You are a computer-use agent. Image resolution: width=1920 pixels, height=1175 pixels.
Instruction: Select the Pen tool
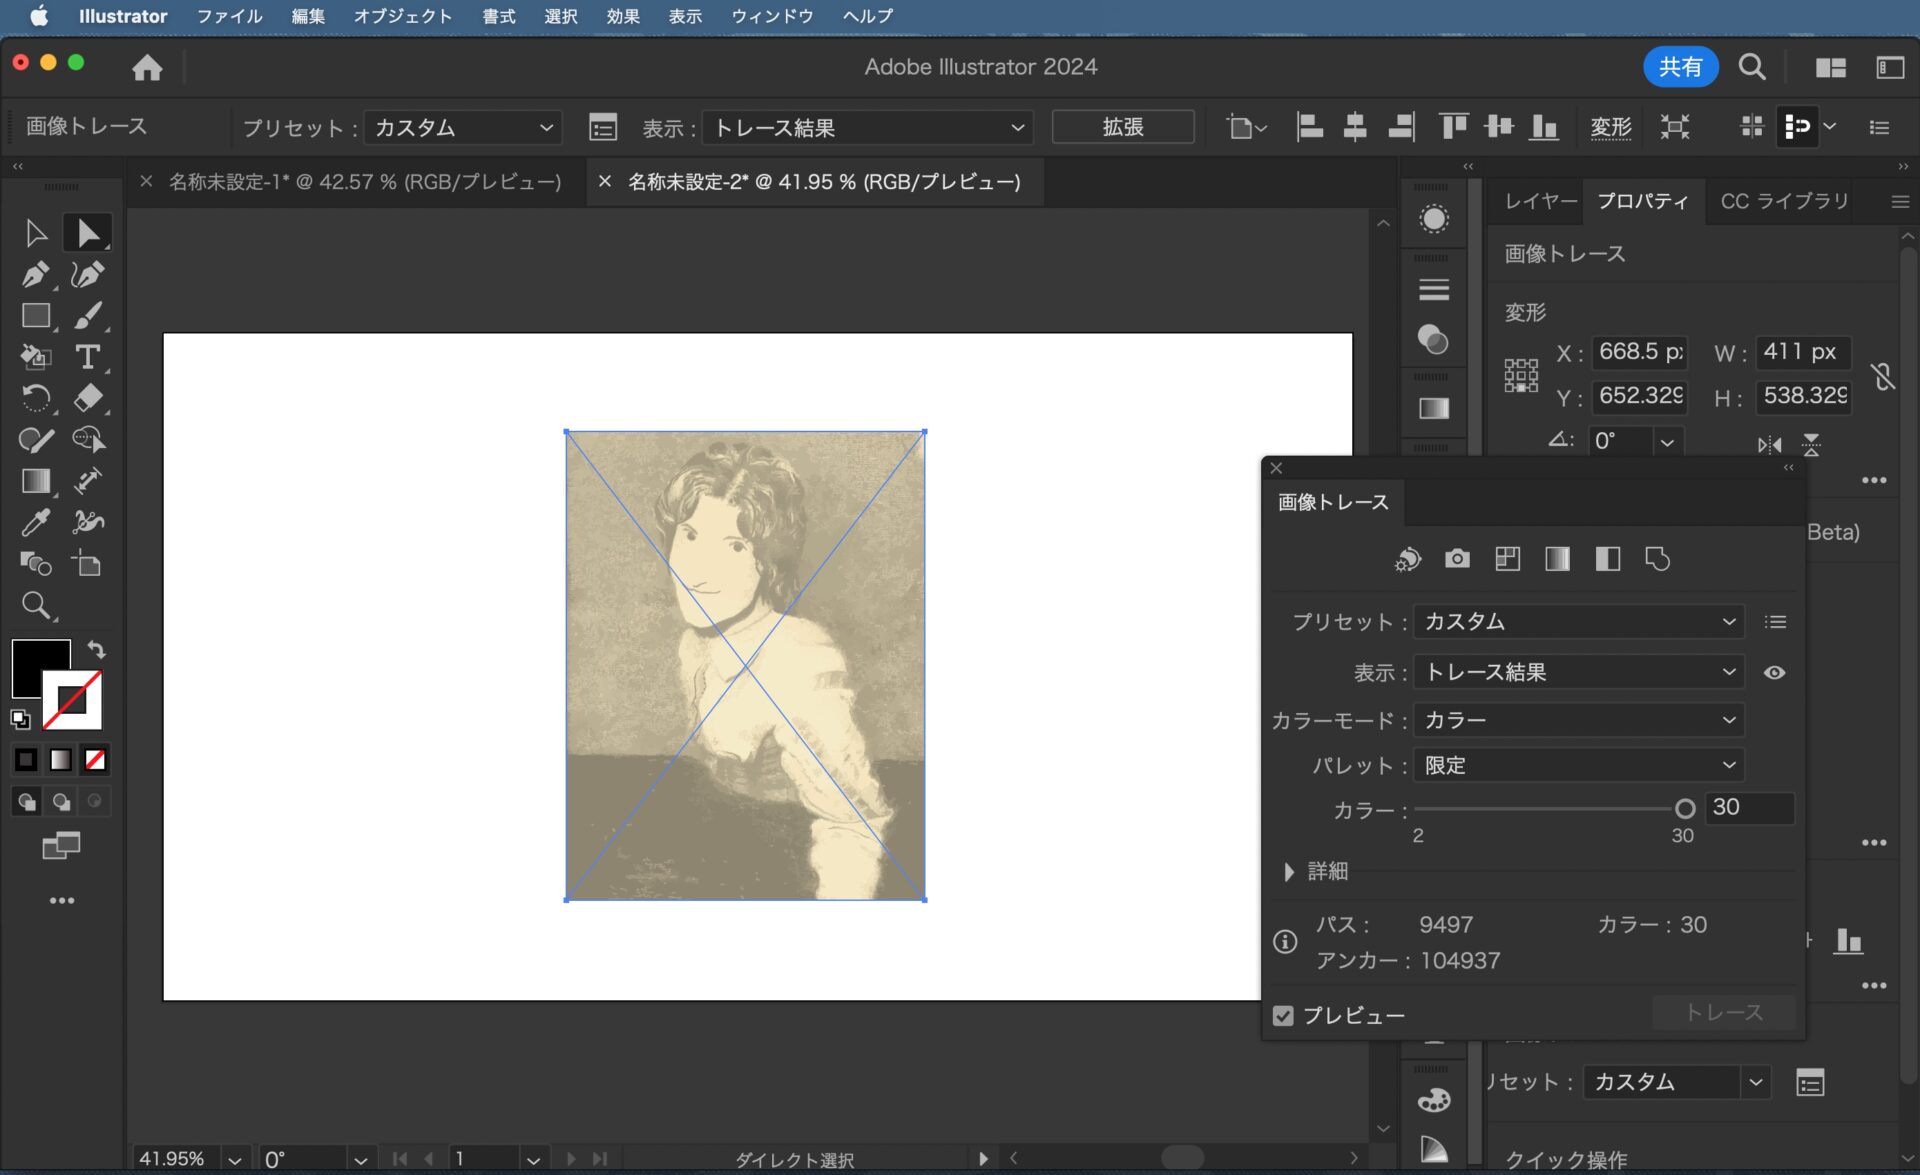(x=36, y=274)
